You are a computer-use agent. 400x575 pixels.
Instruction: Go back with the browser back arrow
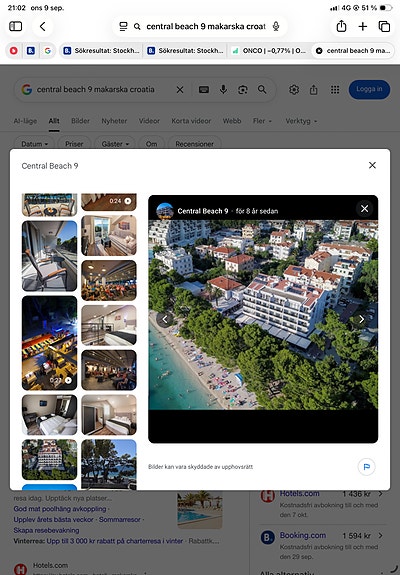coord(43,26)
